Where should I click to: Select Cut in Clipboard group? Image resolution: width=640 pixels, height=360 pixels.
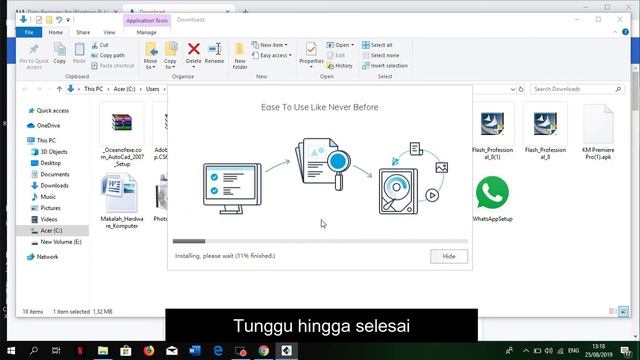tap(100, 45)
